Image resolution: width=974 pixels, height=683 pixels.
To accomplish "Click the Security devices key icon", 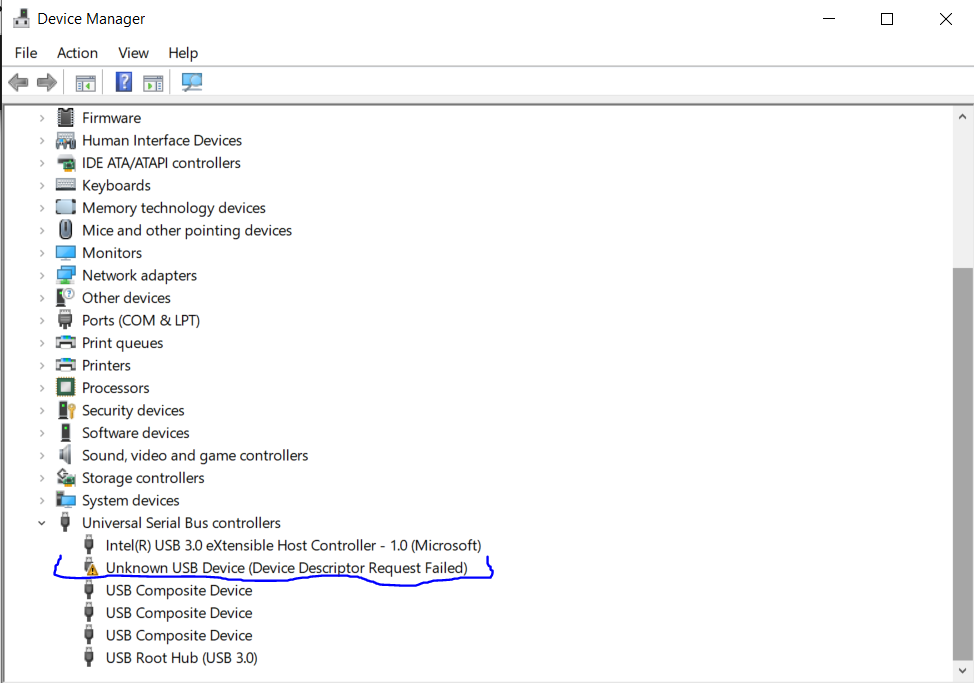I will click(x=66, y=410).
